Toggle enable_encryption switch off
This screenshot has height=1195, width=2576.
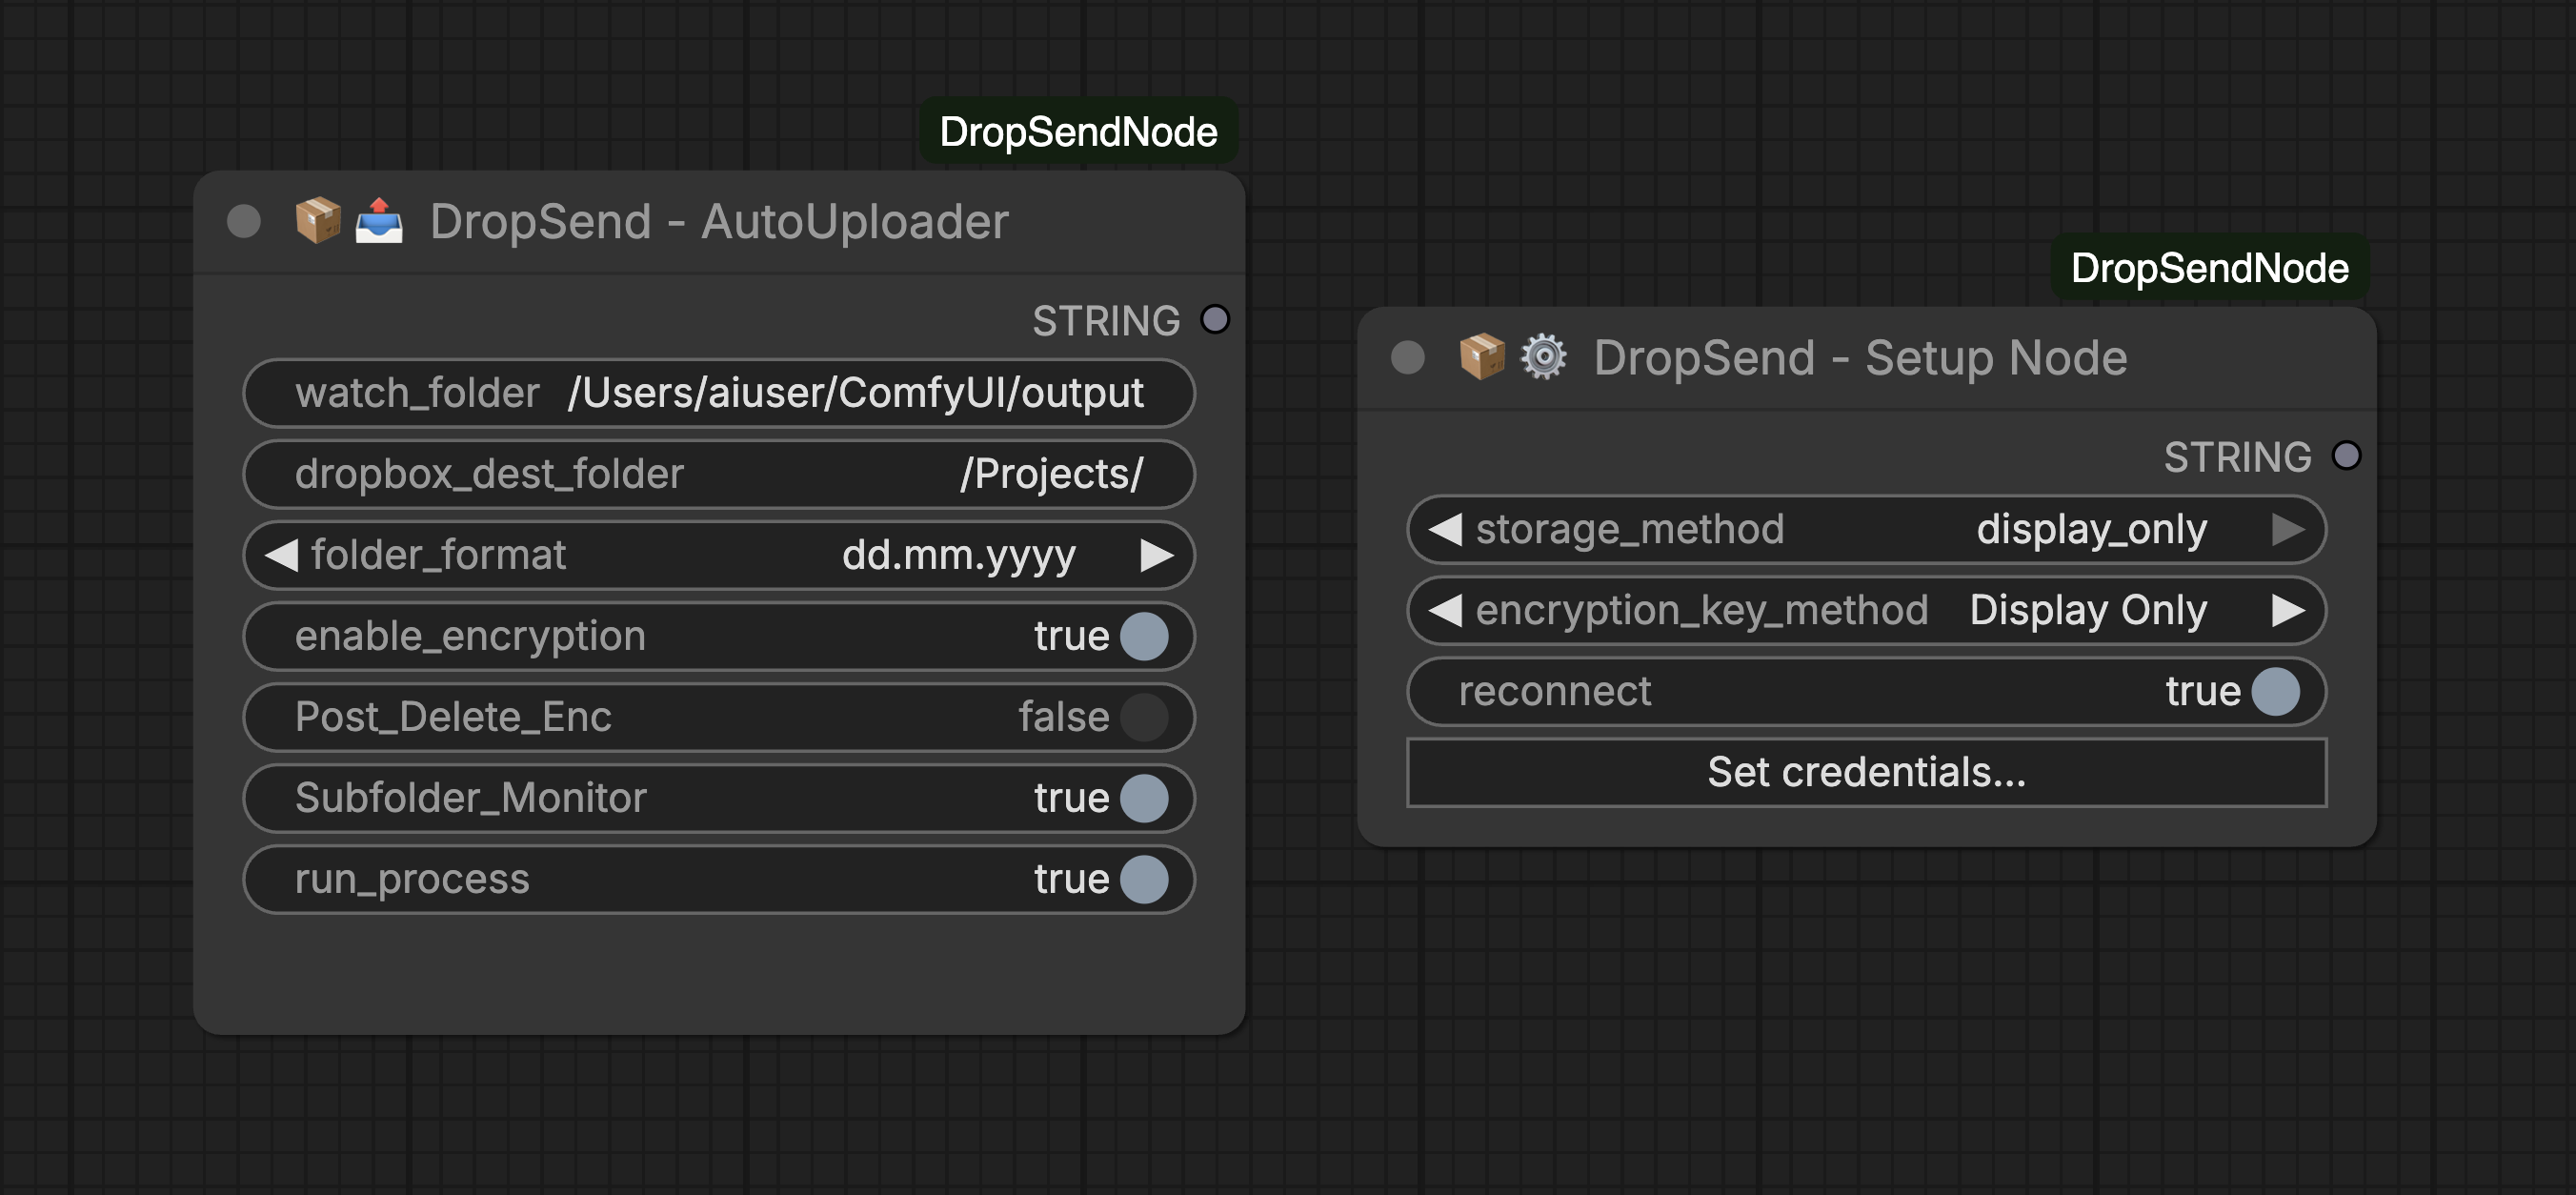1144,636
